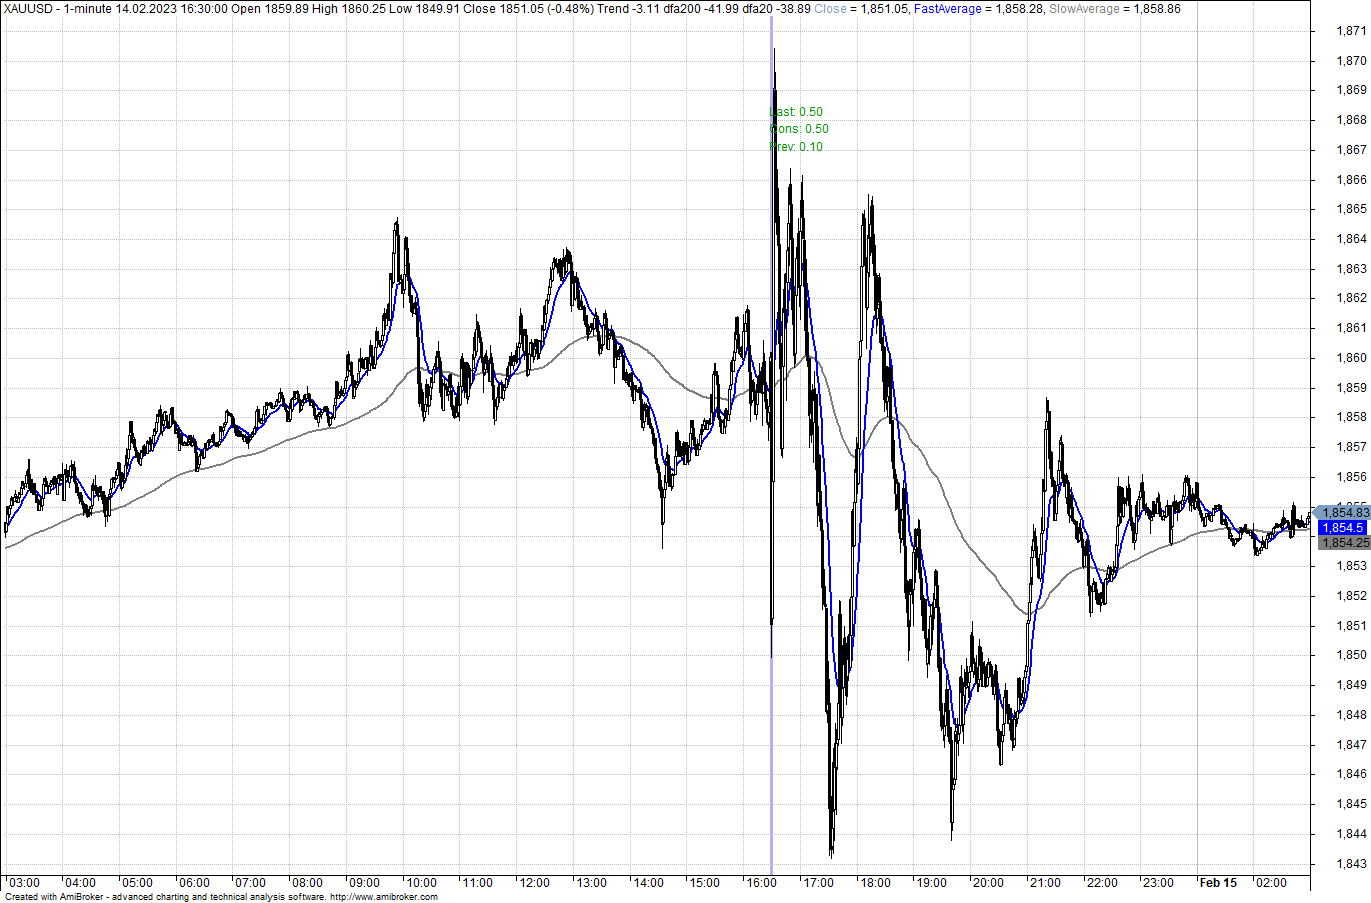Click the 1,856 price axis label
1371x903 pixels.
(1352, 477)
